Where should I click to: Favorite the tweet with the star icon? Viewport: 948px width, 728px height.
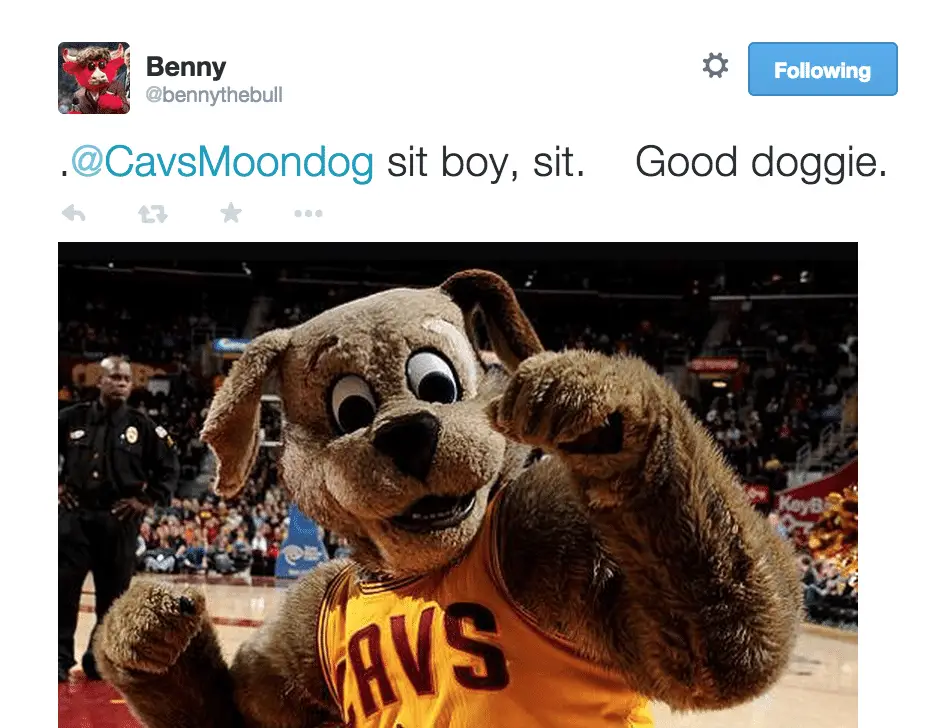pos(231,213)
